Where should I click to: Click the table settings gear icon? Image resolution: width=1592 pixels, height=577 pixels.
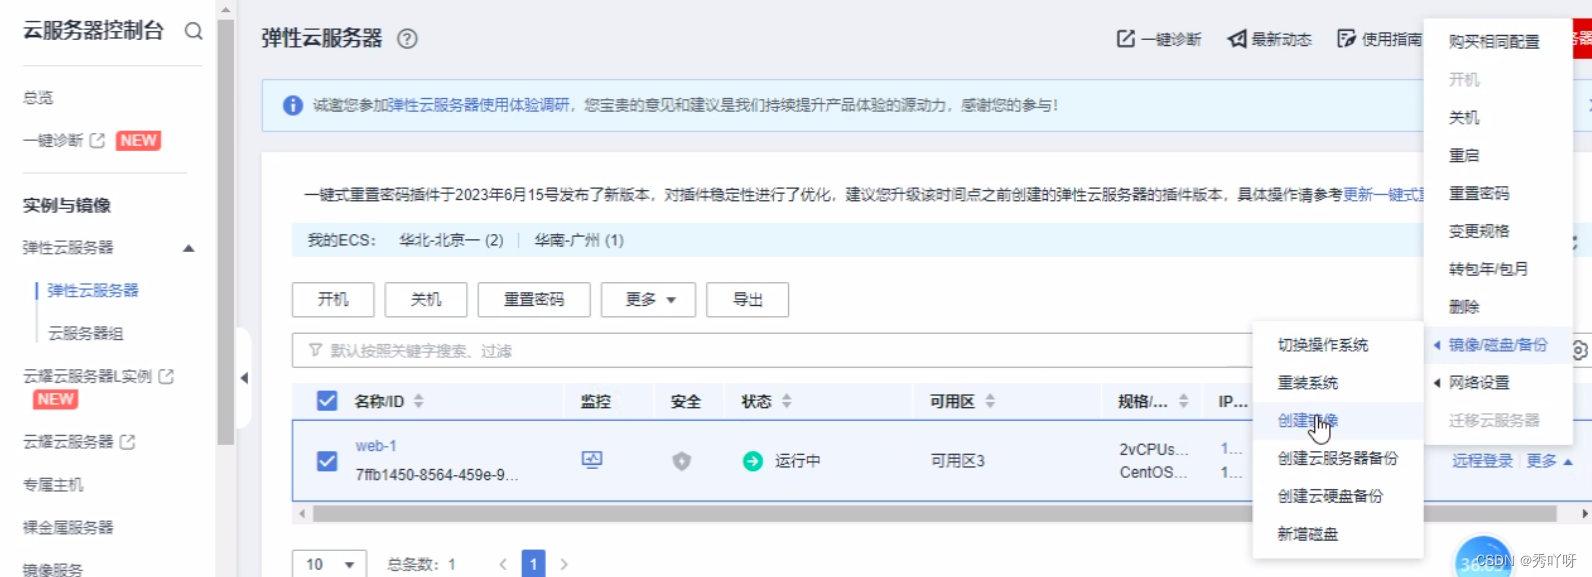(1581, 351)
